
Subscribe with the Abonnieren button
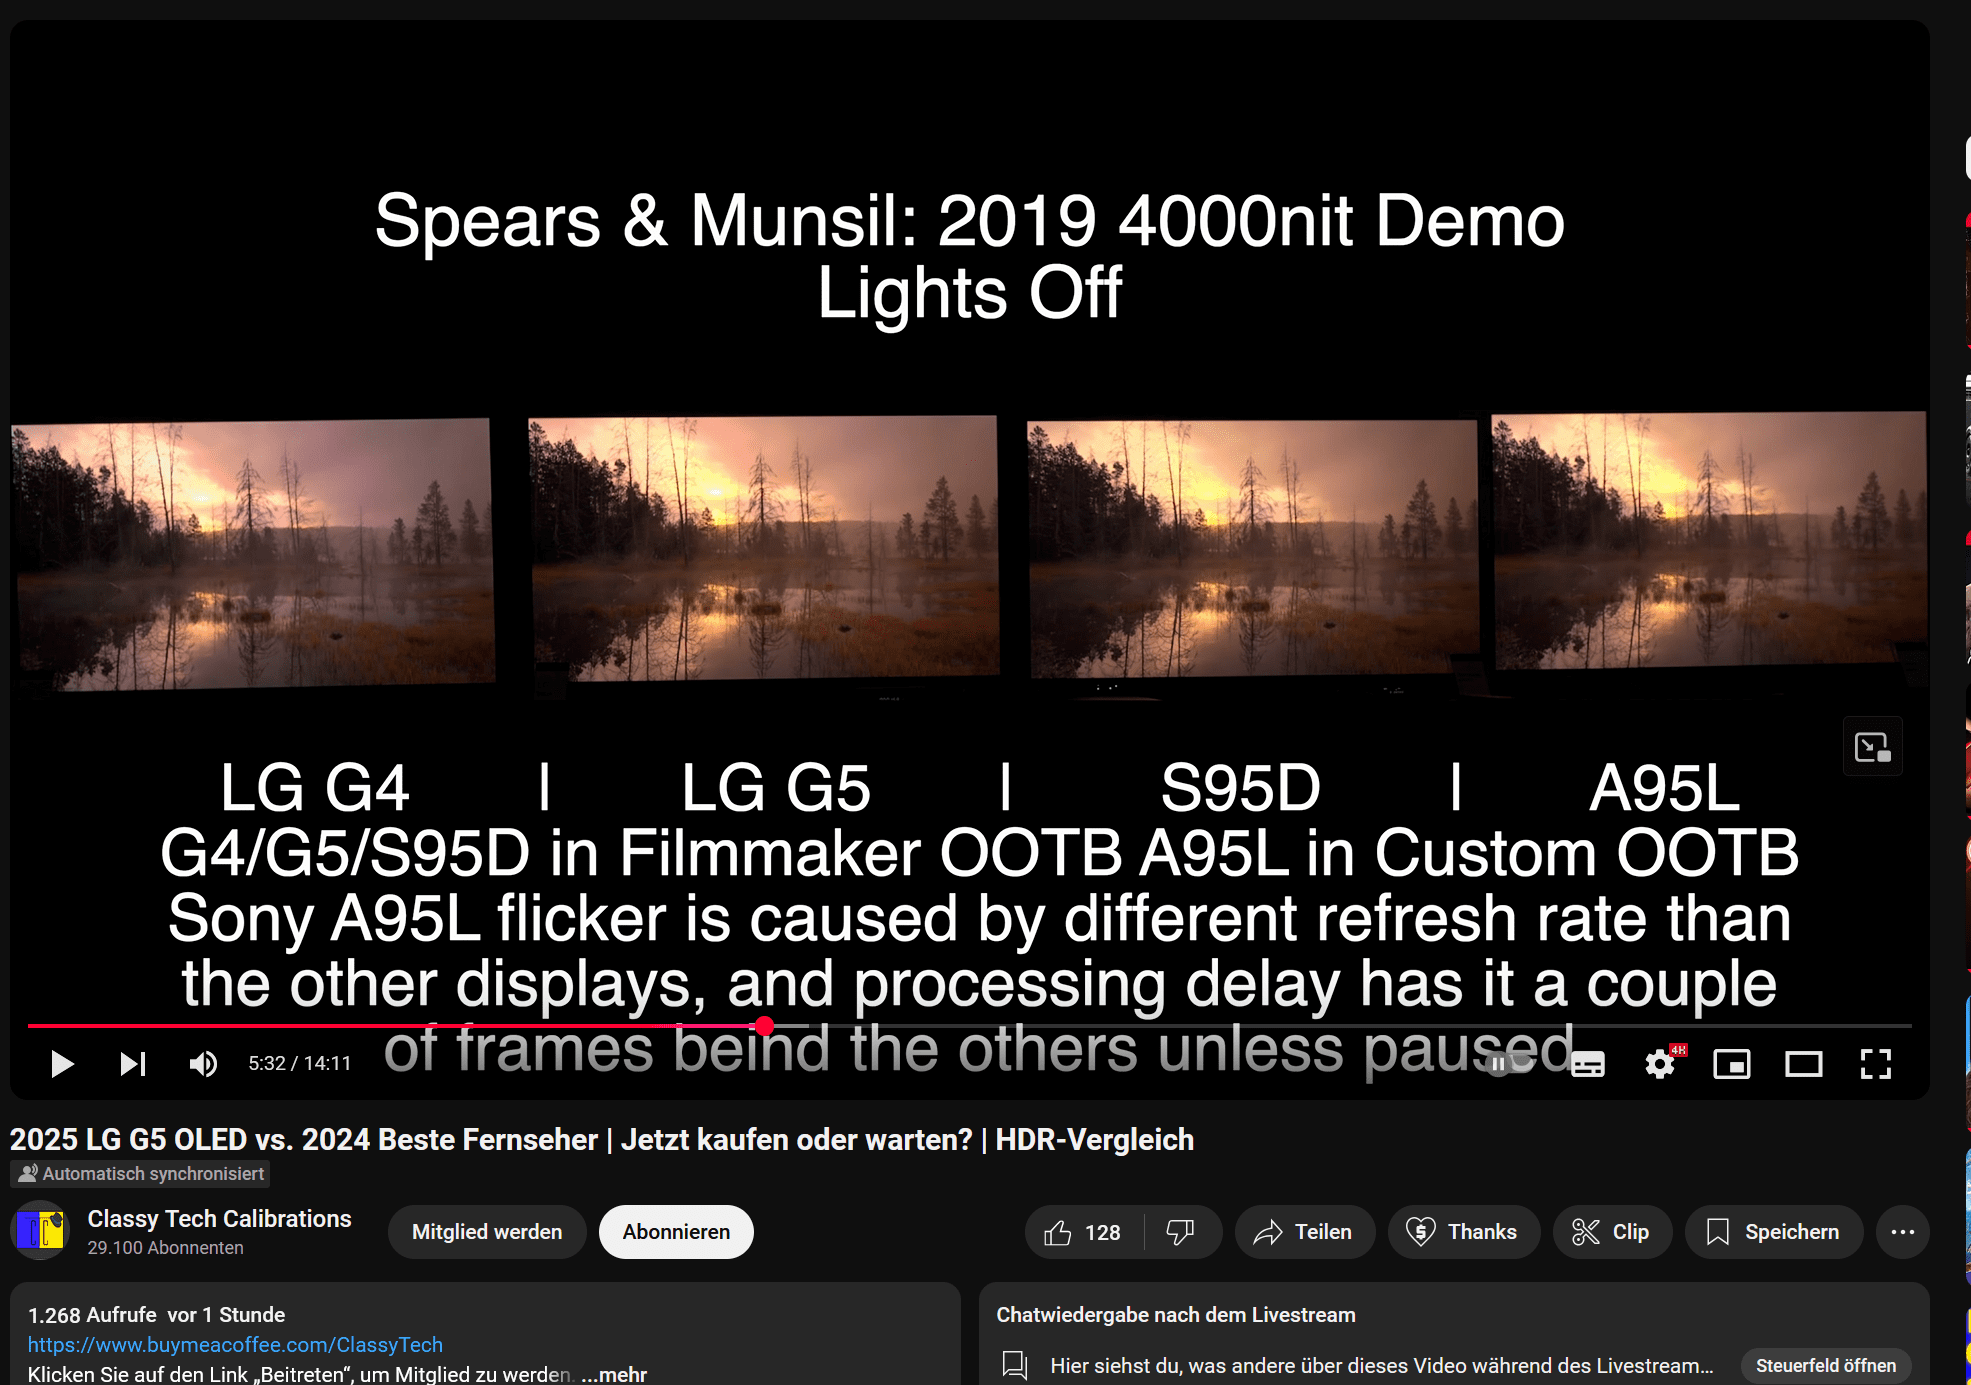(676, 1232)
